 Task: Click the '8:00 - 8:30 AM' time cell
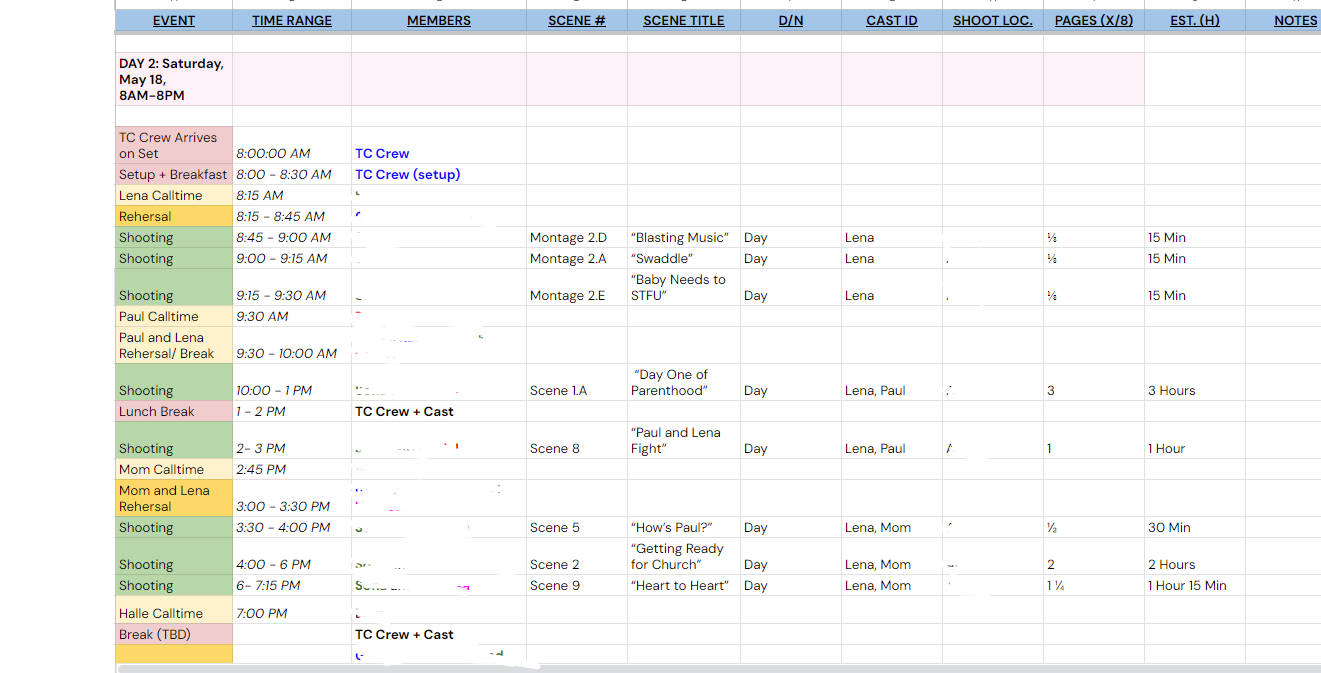click(292, 174)
